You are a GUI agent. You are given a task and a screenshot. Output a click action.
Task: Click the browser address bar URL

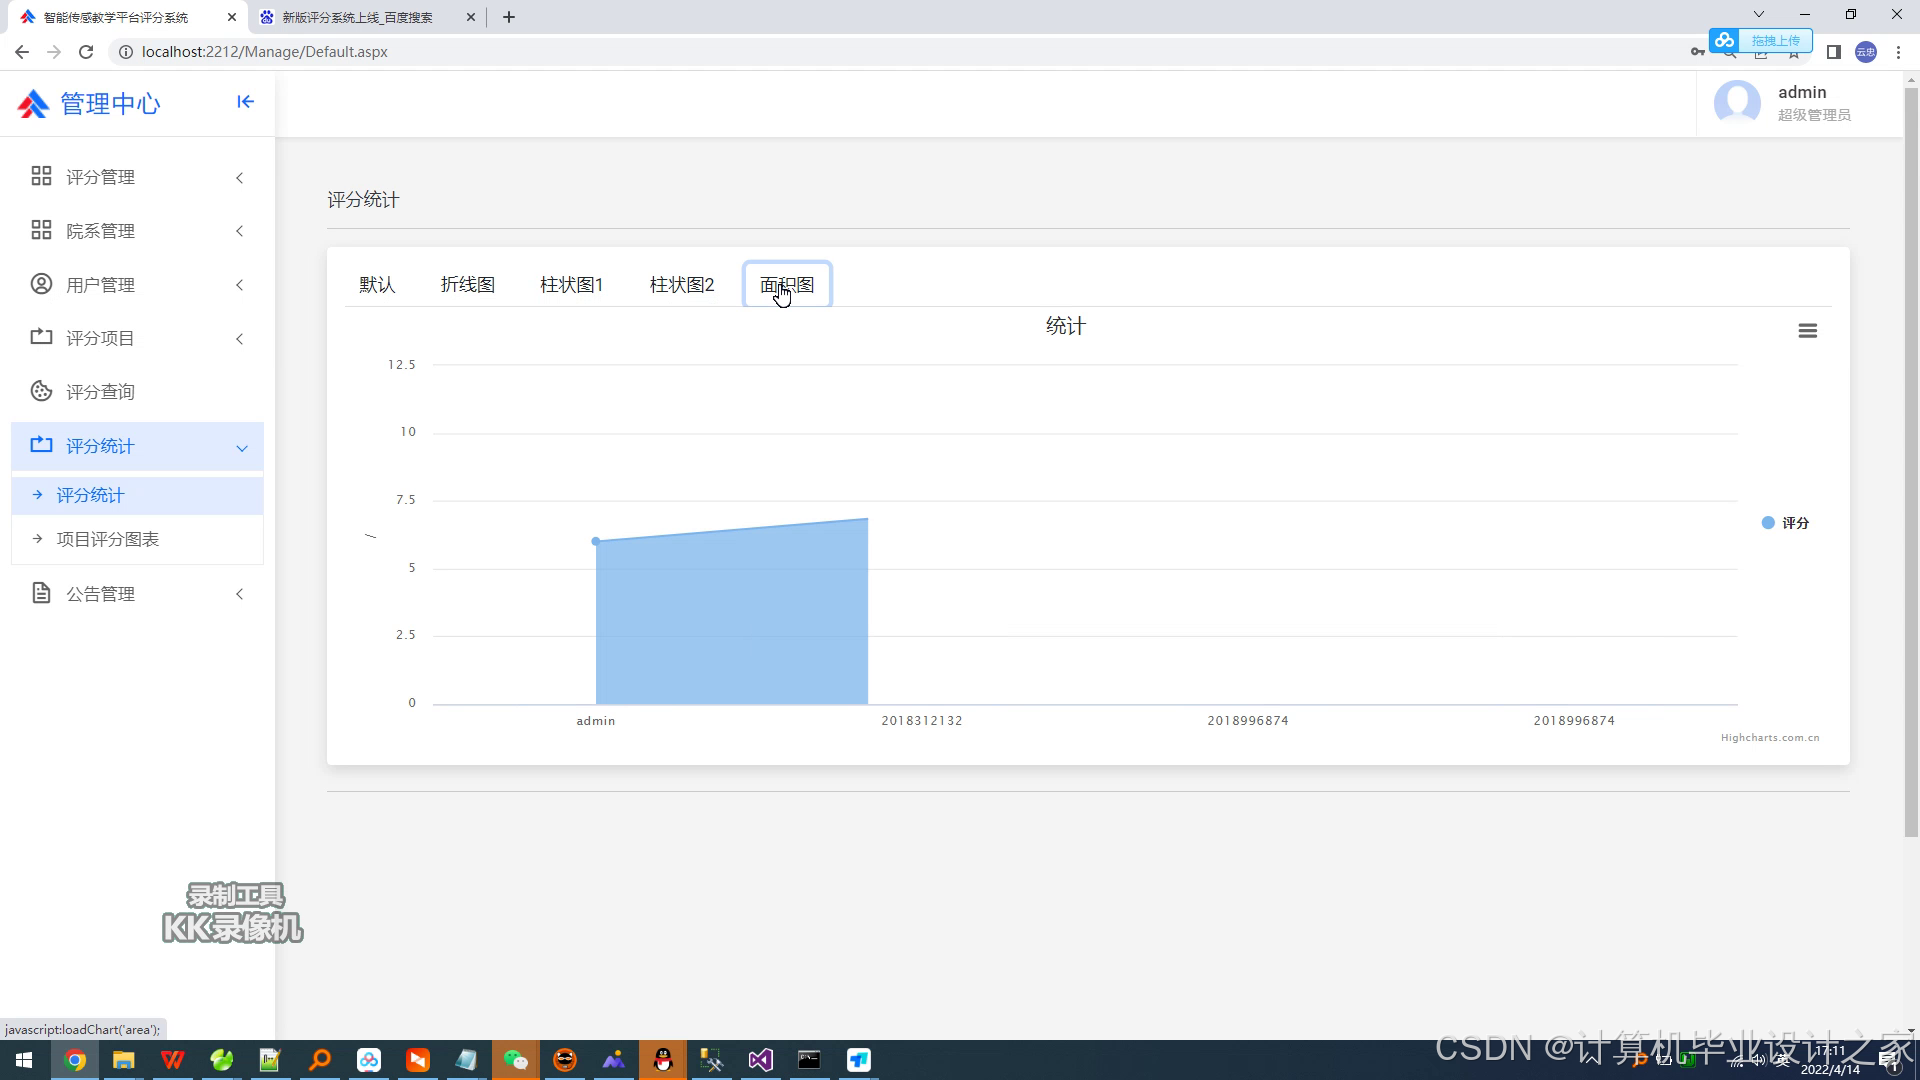(265, 52)
